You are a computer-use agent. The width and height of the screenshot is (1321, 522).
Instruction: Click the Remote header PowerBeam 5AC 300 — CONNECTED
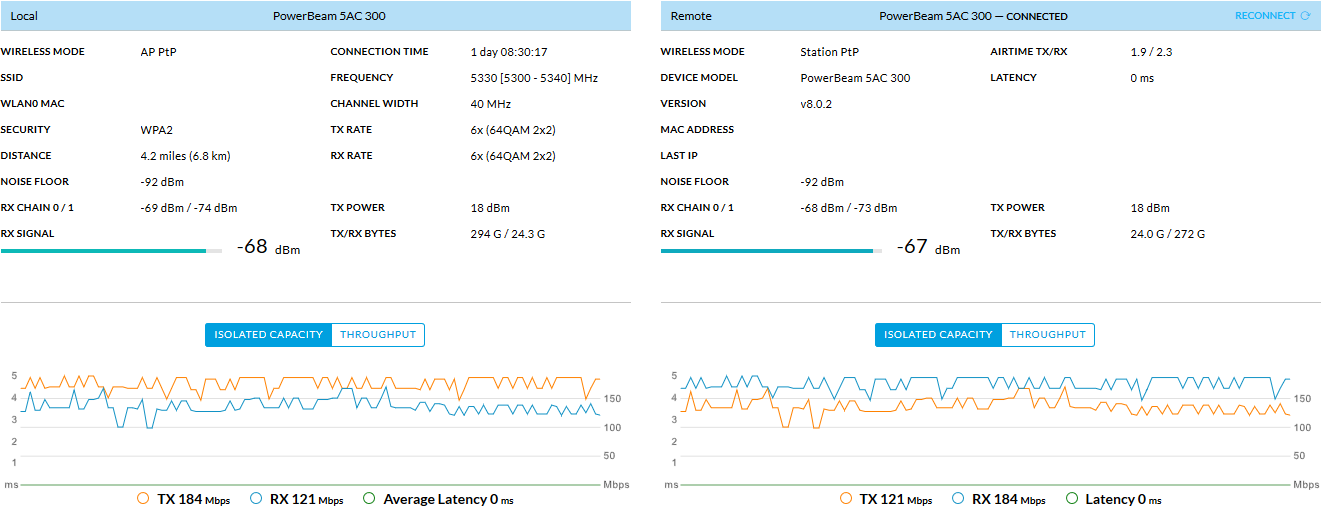point(973,16)
